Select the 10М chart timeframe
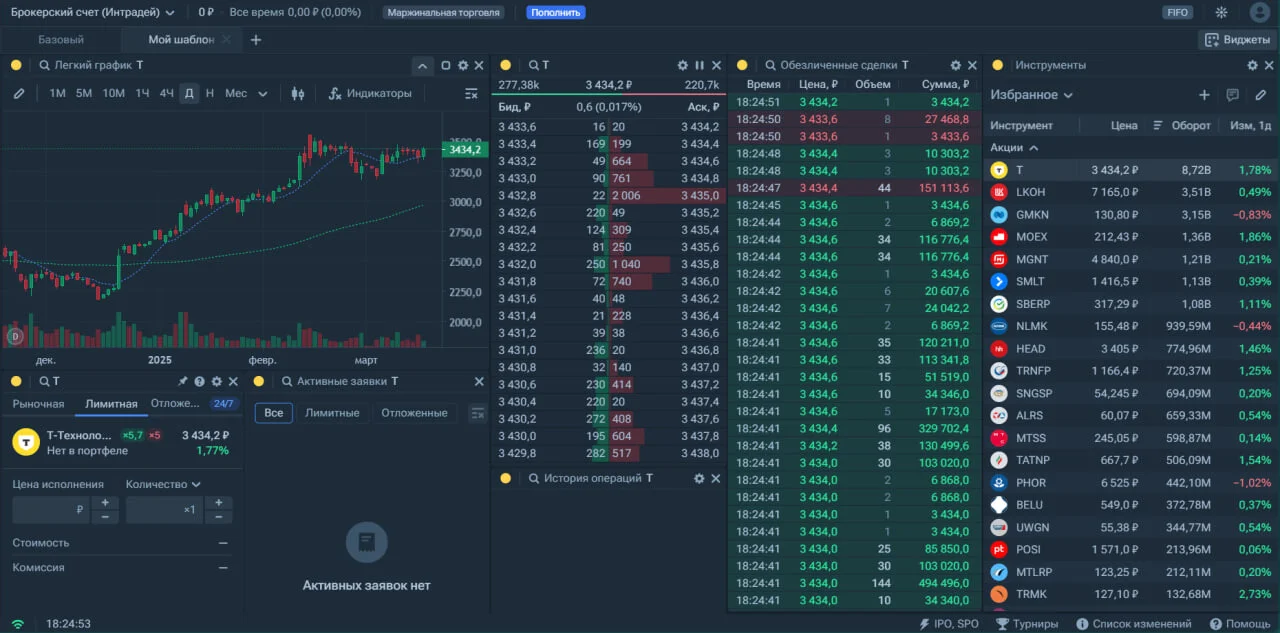The width and height of the screenshot is (1280, 633). [x=114, y=93]
